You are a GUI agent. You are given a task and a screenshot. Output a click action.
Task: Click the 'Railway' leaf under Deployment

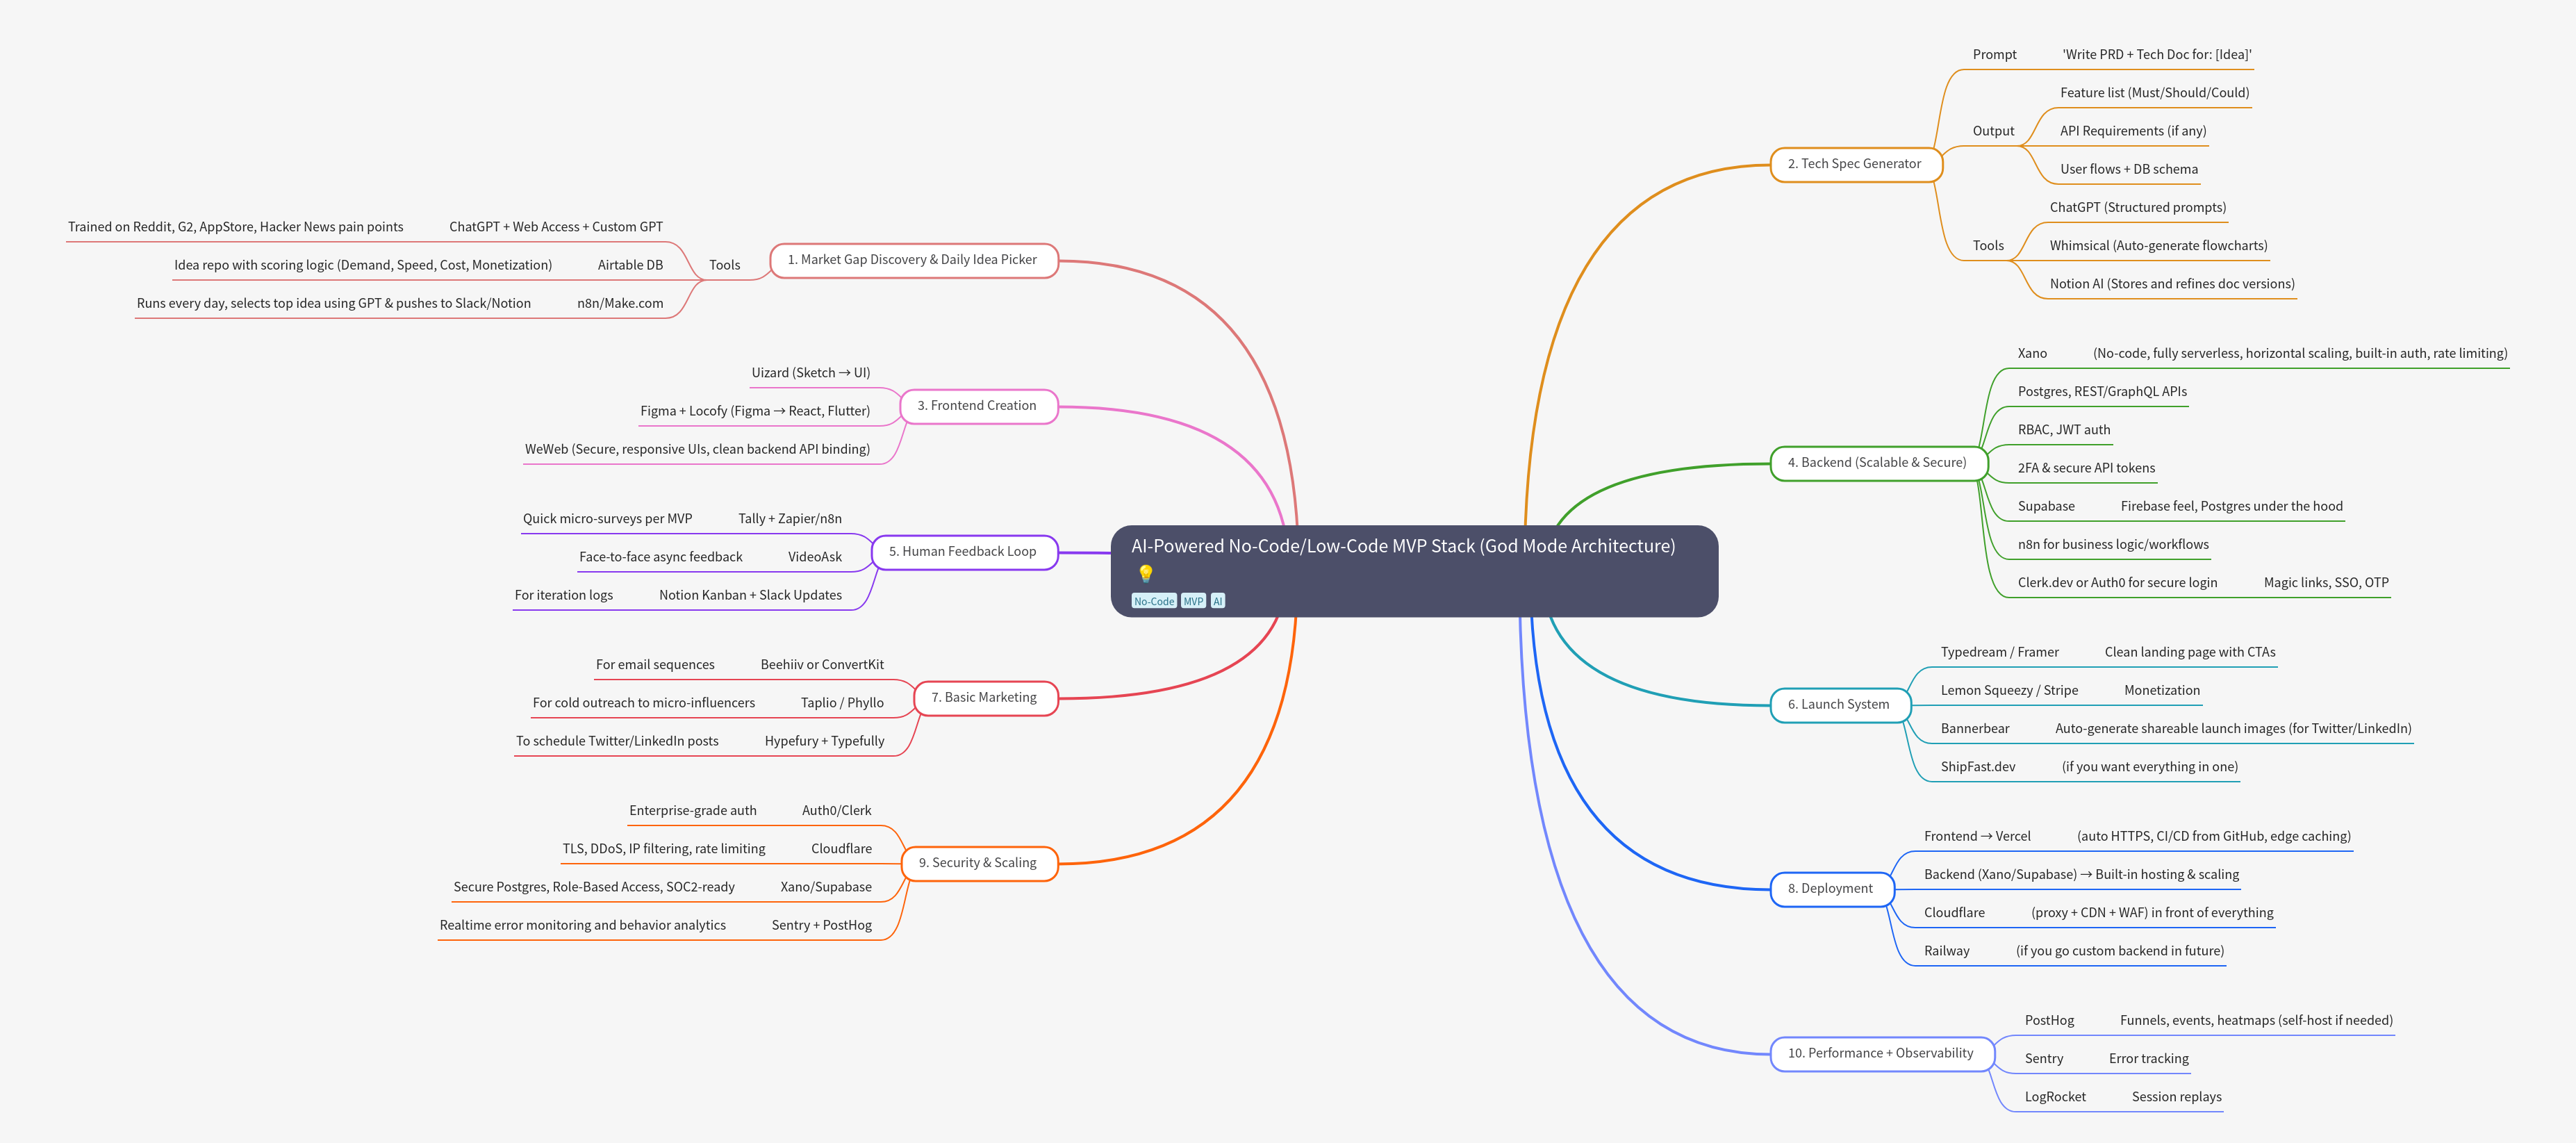[1946, 952]
